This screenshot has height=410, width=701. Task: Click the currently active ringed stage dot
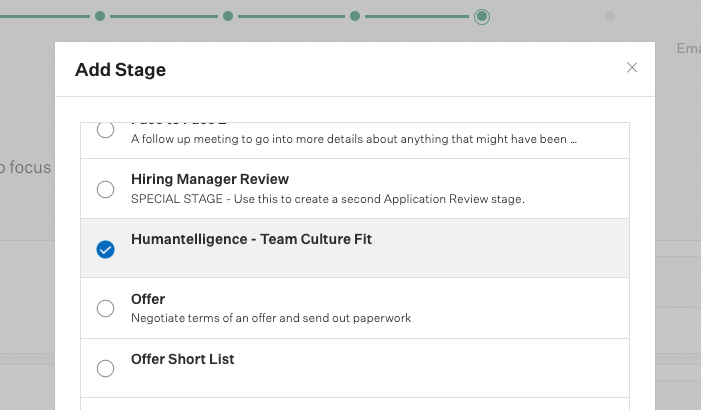tap(482, 16)
